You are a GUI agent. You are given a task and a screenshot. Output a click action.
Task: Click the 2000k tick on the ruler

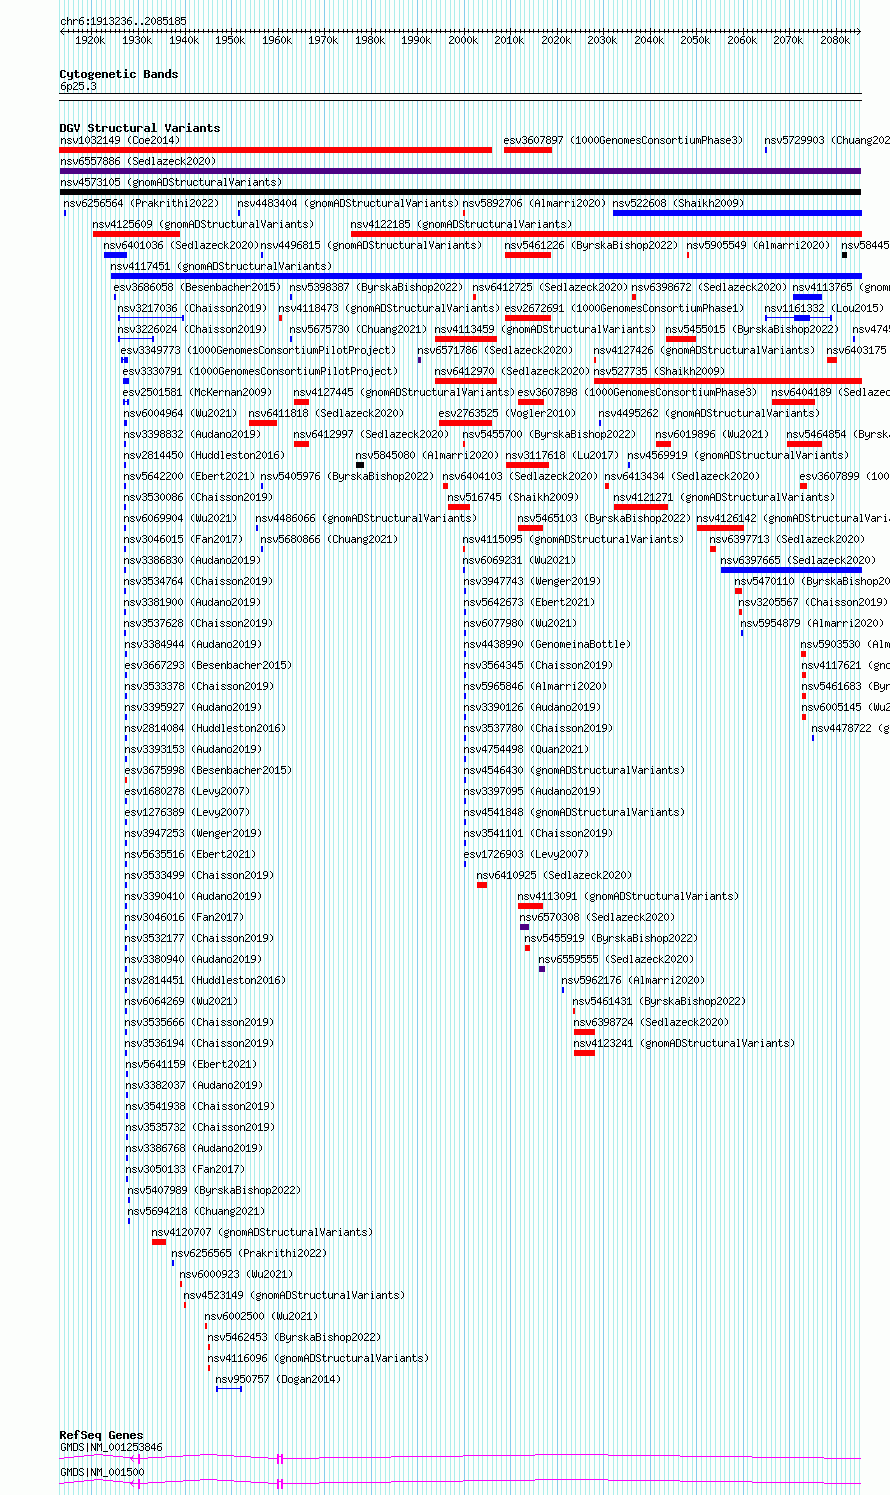[462, 40]
